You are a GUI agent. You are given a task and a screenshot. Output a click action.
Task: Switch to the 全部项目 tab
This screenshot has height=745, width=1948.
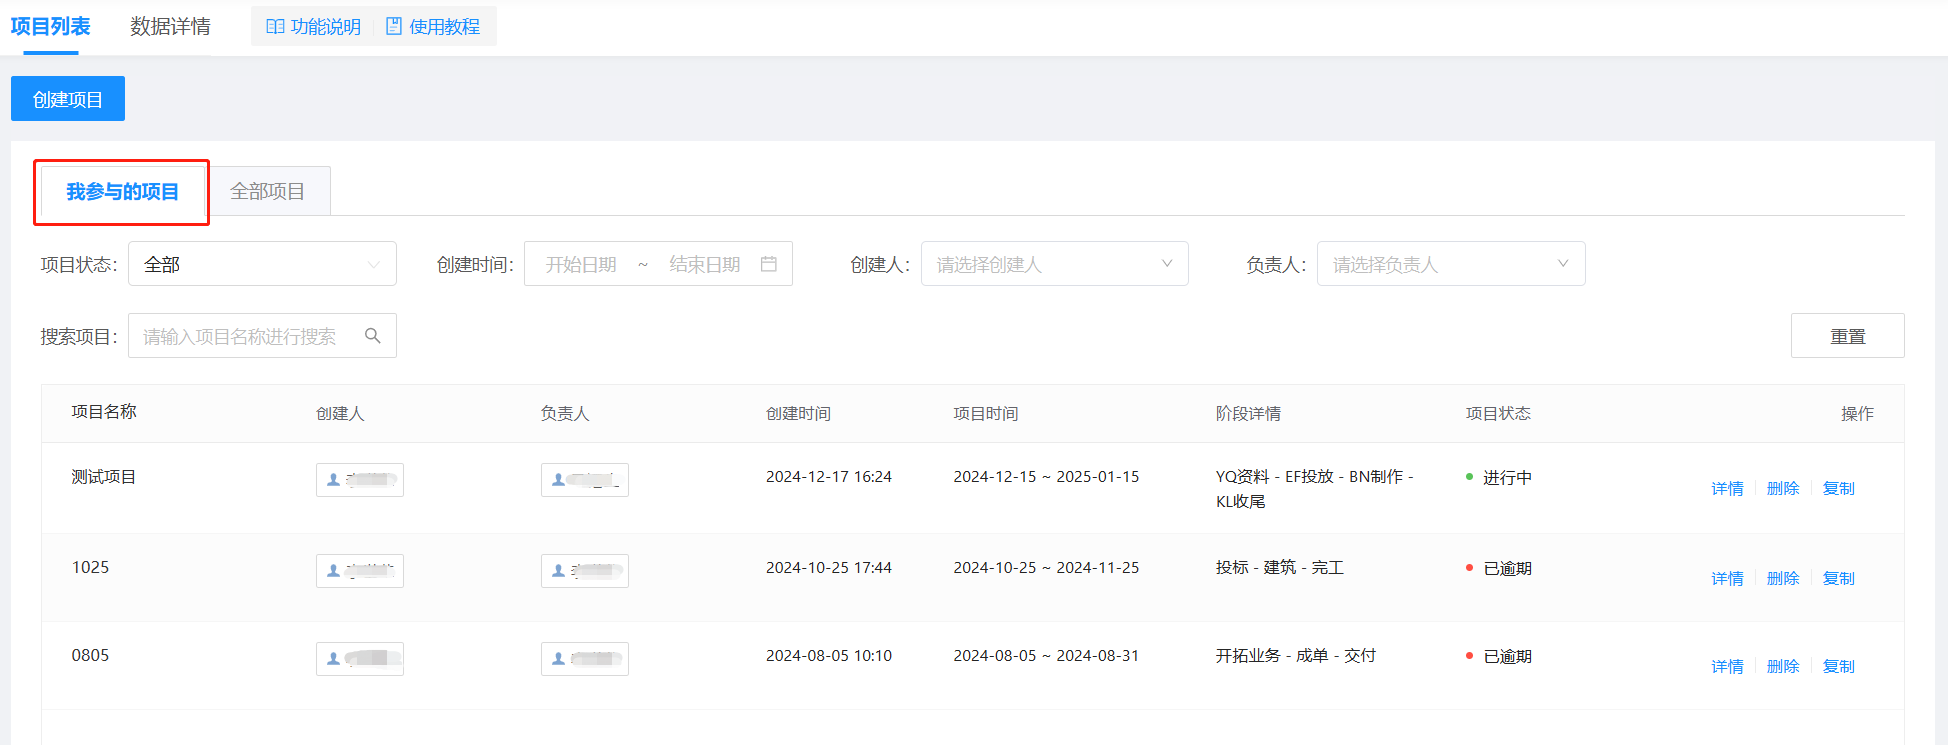point(267,191)
